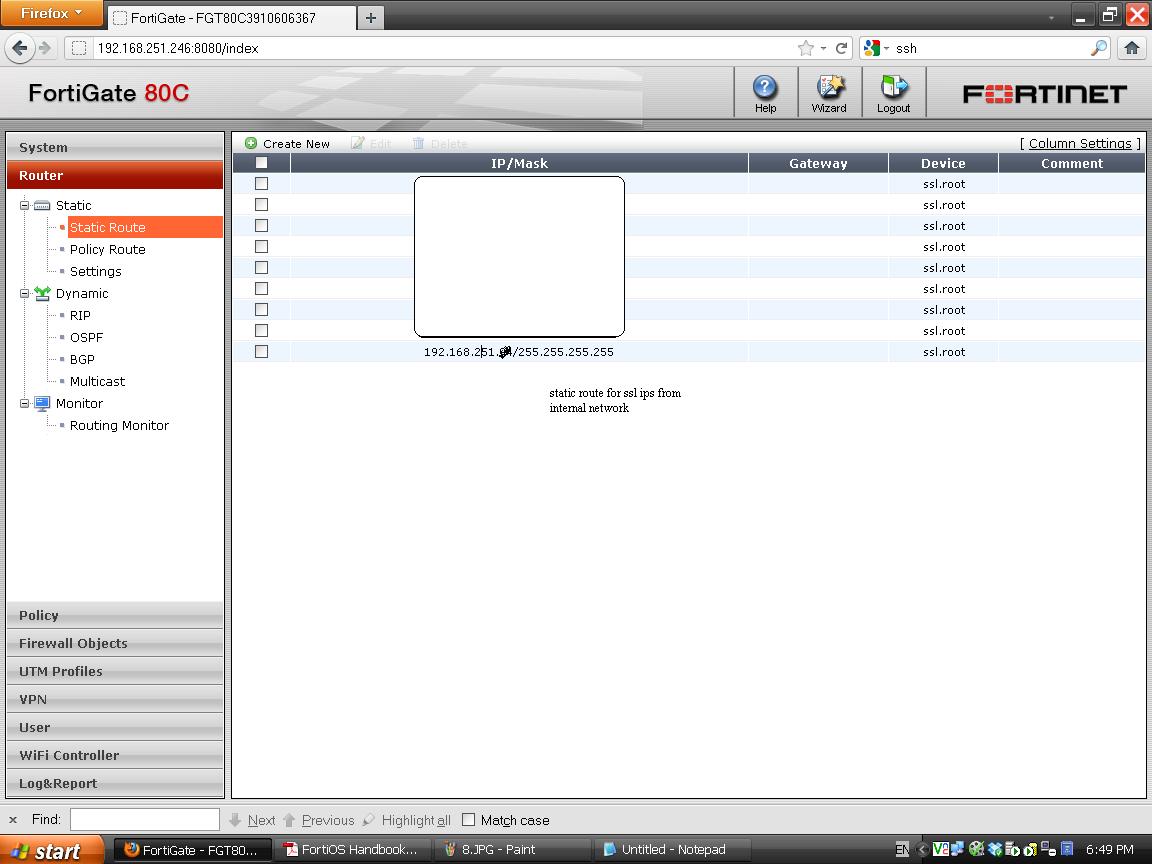The image size is (1152, 864).
Task: Switch to FortiOS Handbook taskbar window
Action: [x=353, y=850]
